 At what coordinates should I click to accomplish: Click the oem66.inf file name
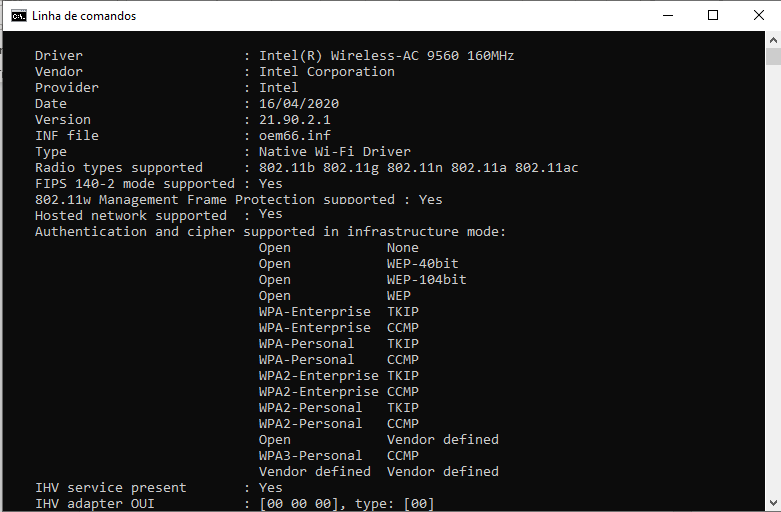tap(294, 135)
